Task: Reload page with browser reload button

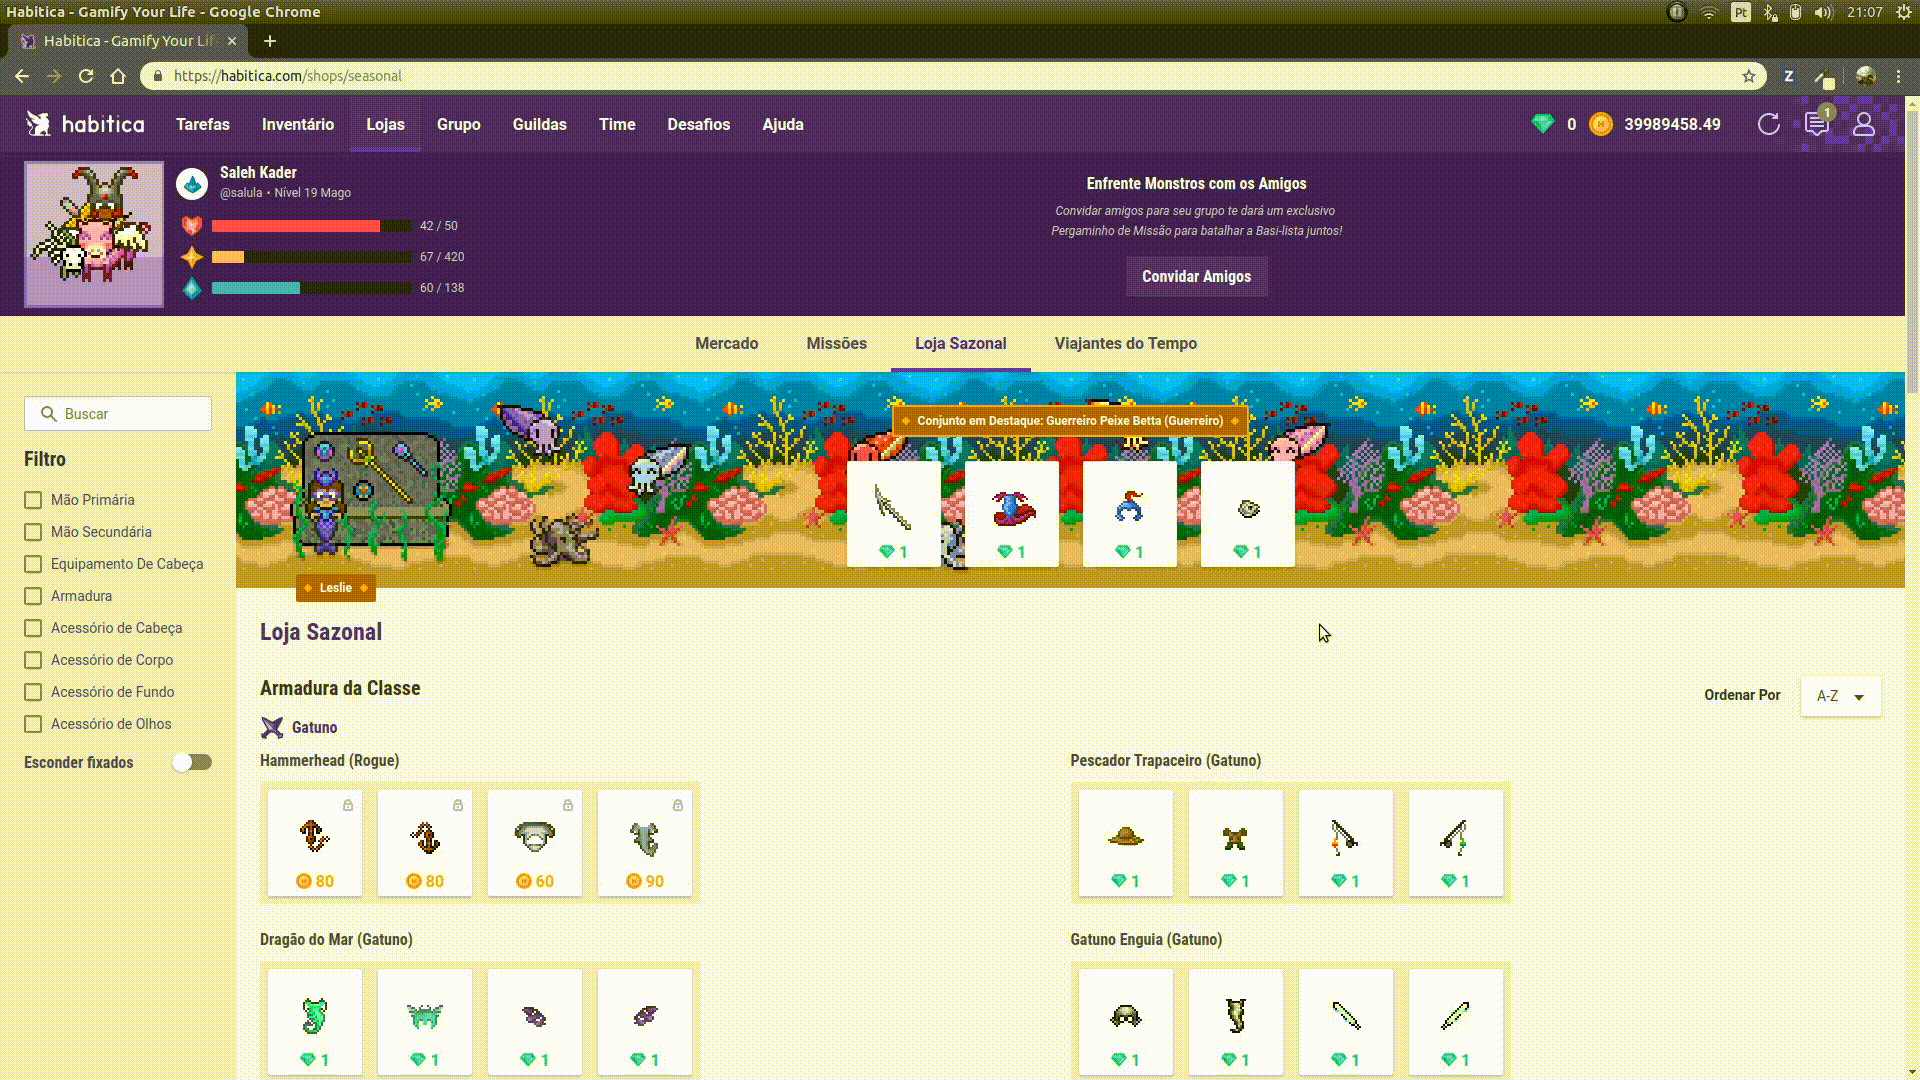Action: 86,76
